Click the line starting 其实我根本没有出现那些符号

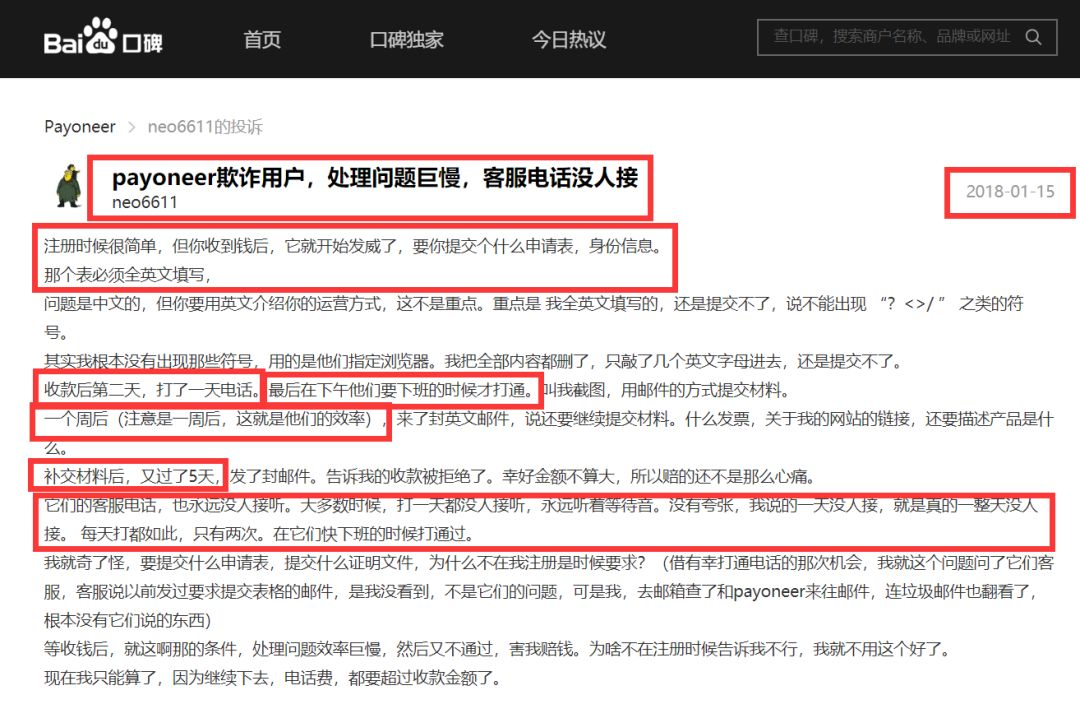click(473, 361)
